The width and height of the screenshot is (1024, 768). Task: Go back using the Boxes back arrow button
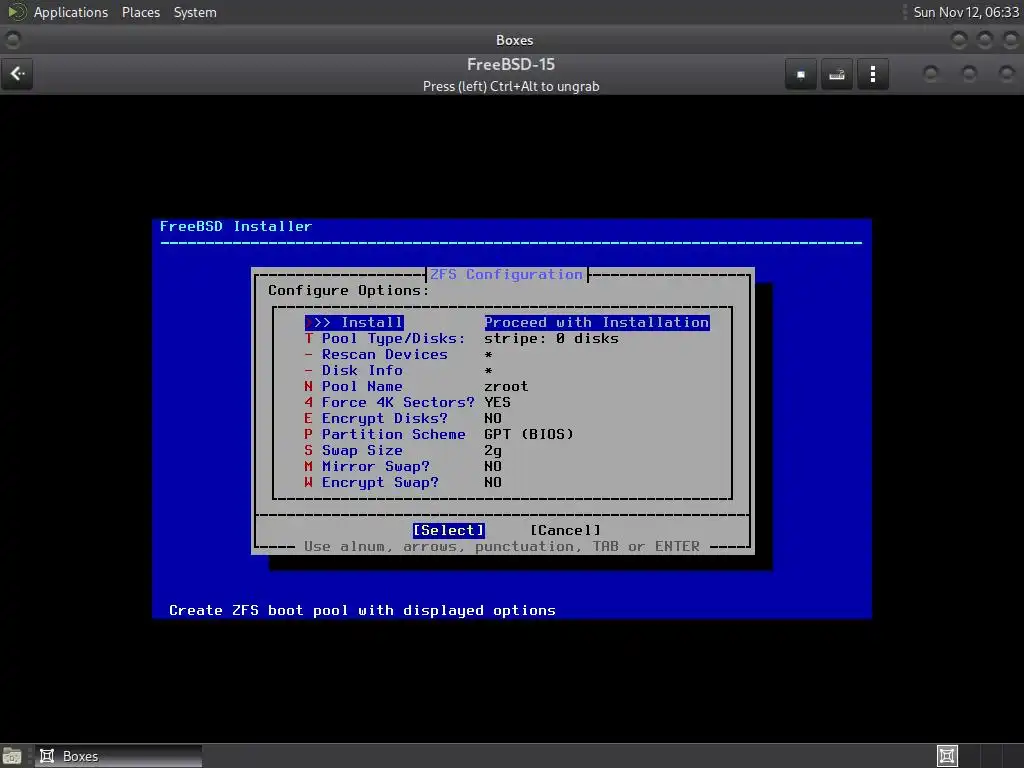pos(18,74)
